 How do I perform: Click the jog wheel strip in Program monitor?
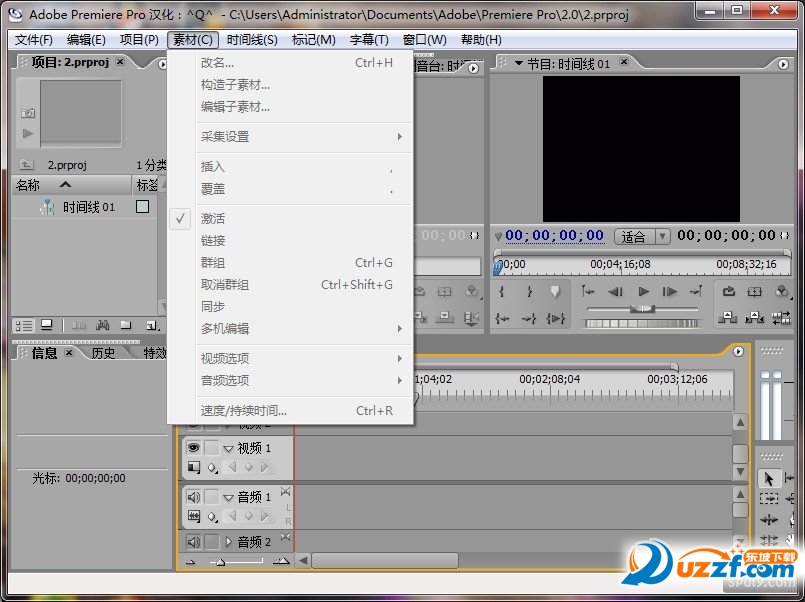pos(642,323)
